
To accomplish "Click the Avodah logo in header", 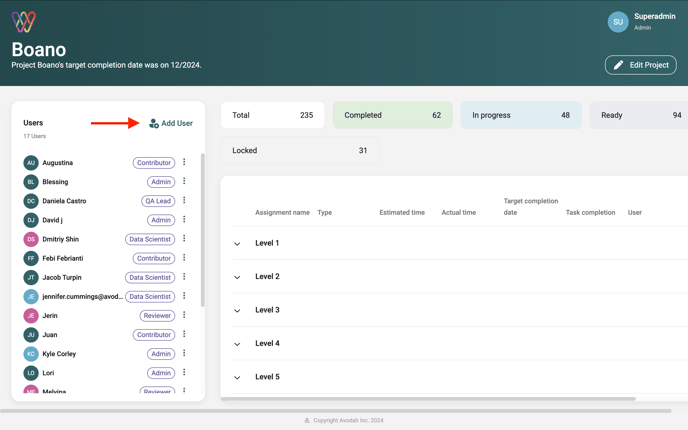I will coord(24,21).
